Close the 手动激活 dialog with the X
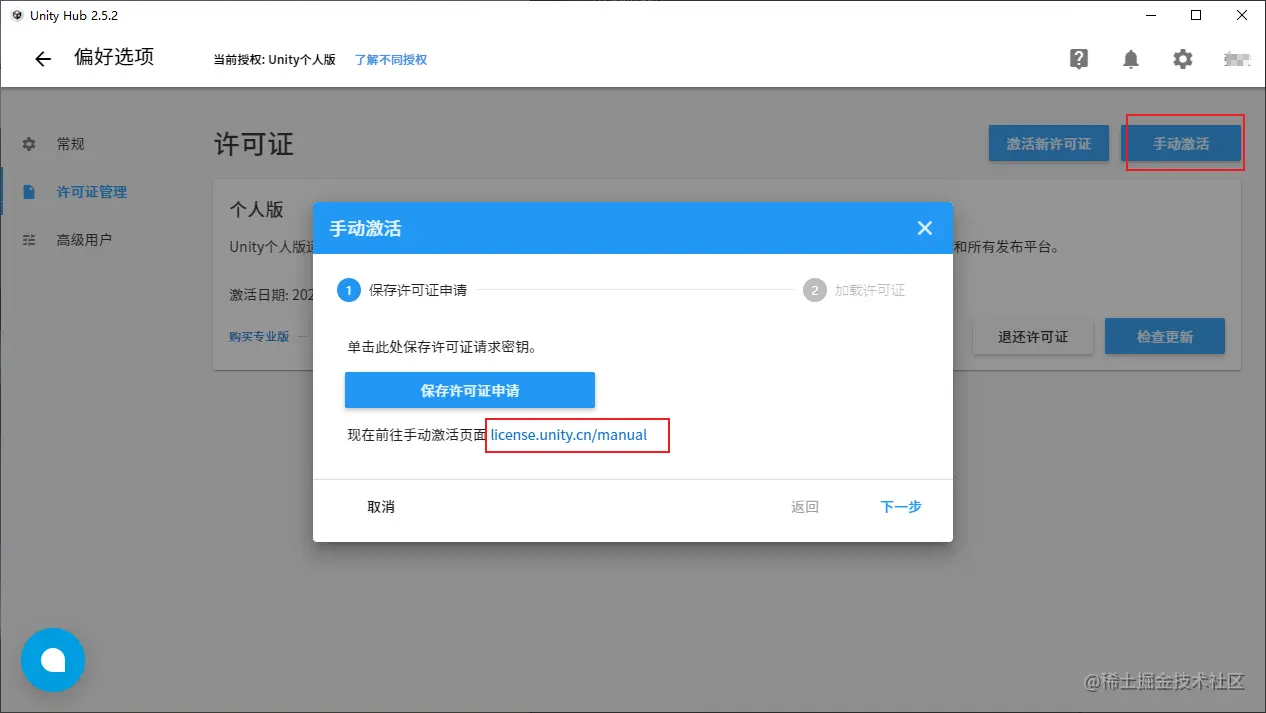1266x713 pixels. pos(924,228)
